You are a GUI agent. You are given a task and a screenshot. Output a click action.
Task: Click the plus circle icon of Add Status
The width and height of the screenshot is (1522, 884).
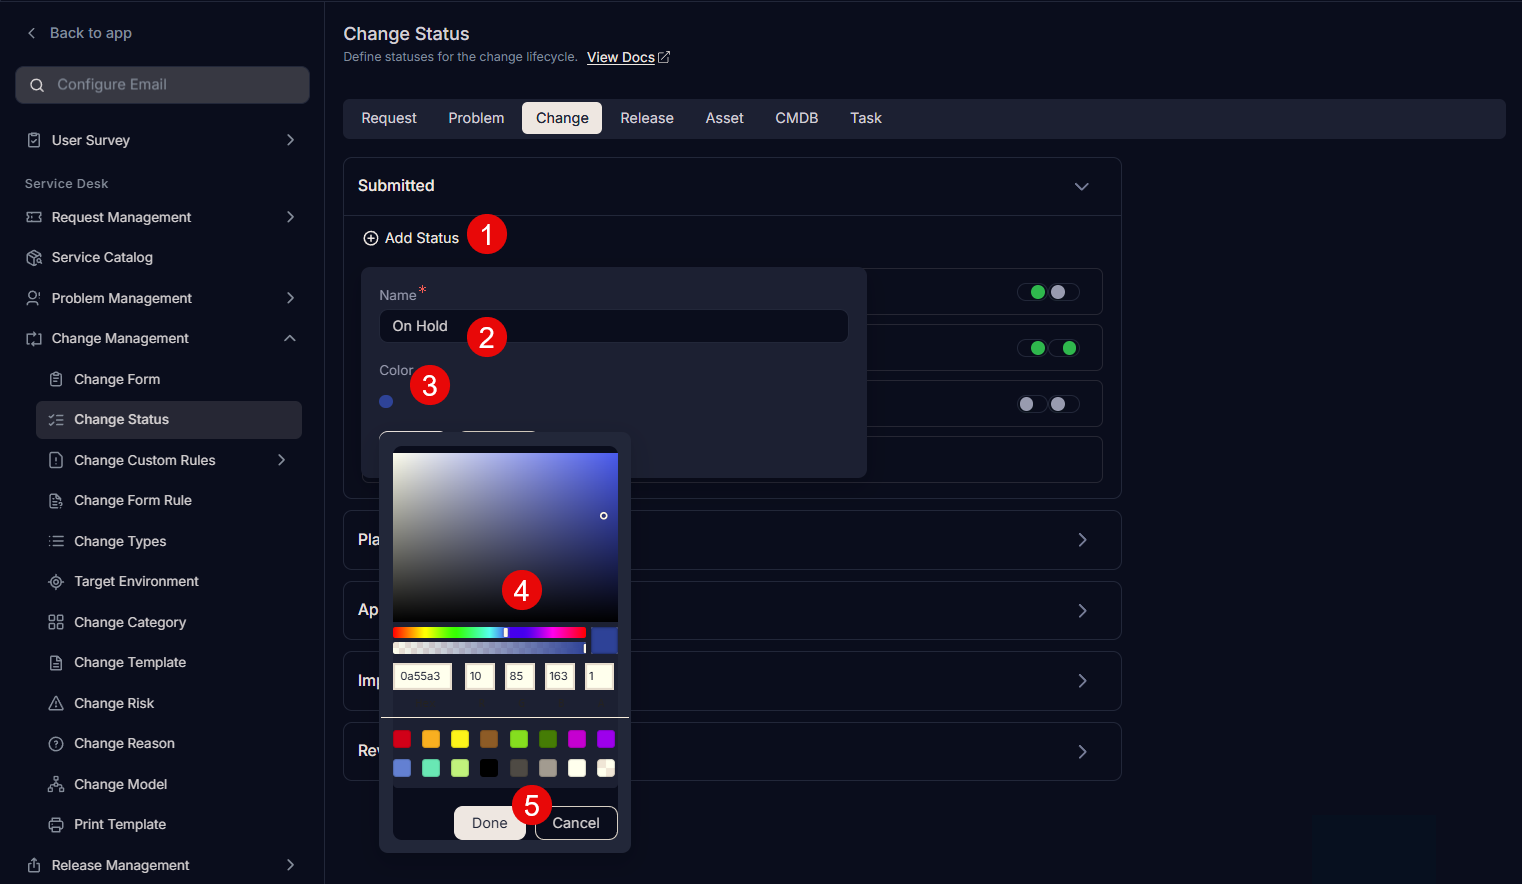[371, 238]
